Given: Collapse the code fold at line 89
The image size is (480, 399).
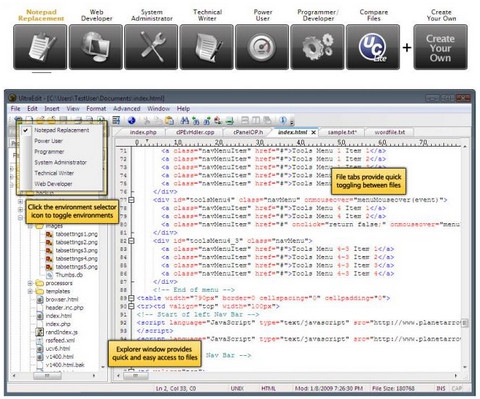Looking at the screenshot, I should 131,298.
